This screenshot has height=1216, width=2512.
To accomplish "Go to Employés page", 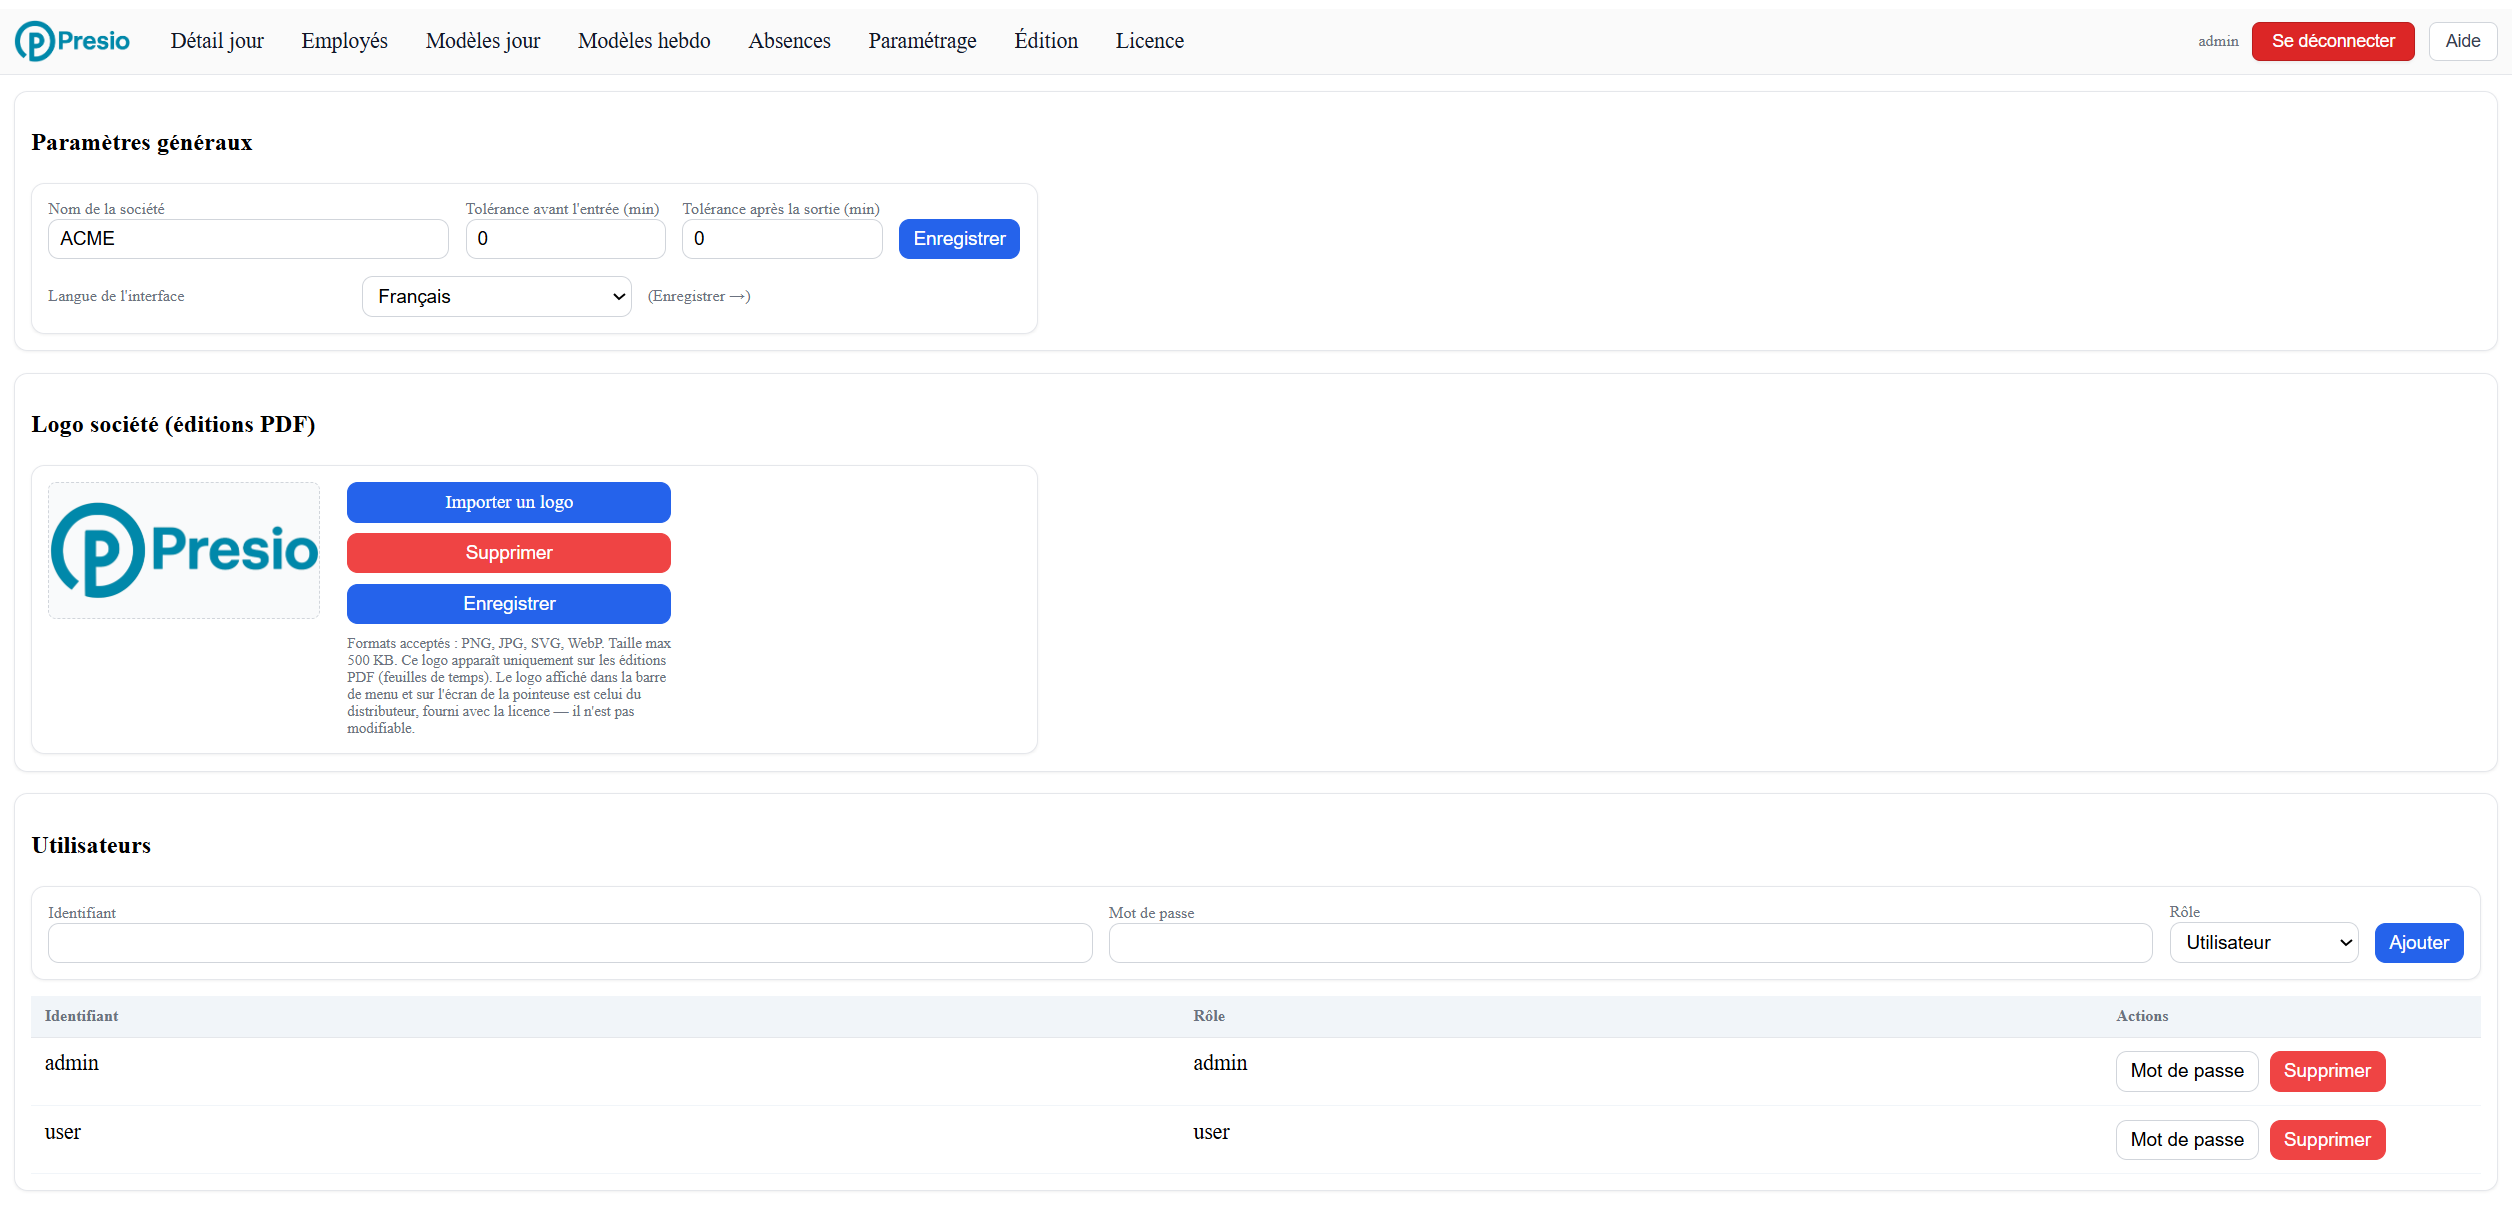I will pos(345,41).
